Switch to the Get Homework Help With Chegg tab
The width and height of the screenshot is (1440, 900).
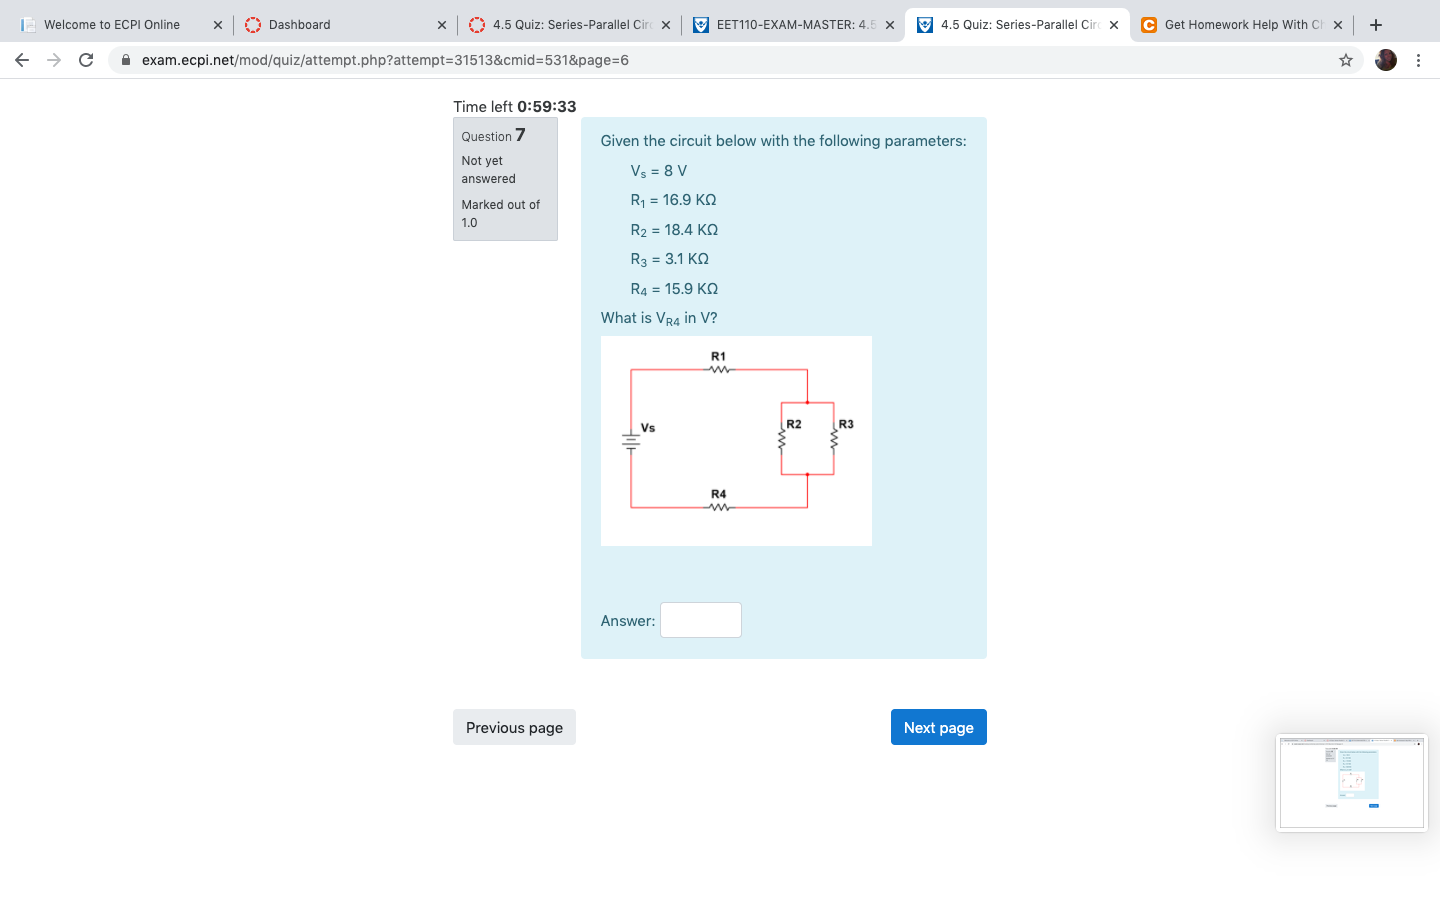pos(1240,24)
